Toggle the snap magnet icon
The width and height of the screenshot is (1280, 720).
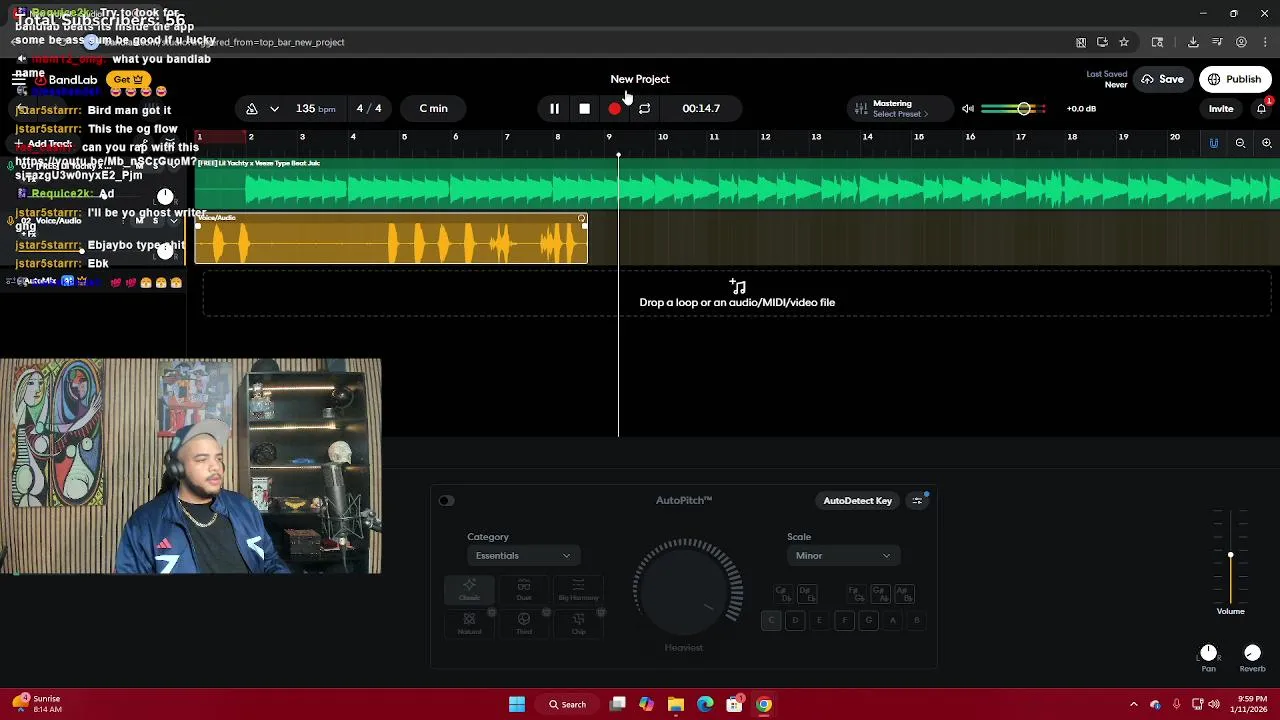coord(1214,143)
